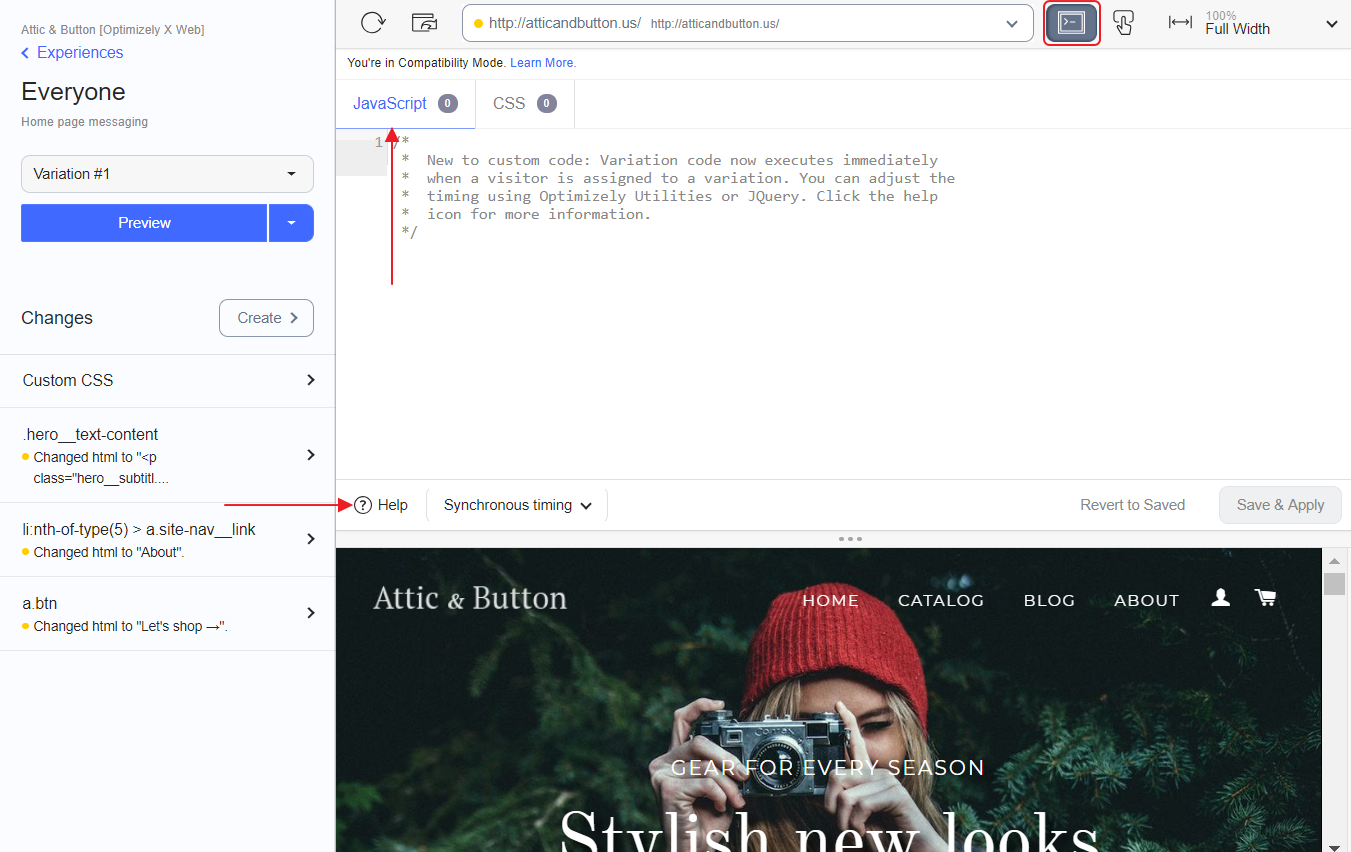Expand the Preview button dropdown arrow
The width and height of the screenshot is (1351, 852).
pos(291,223)
